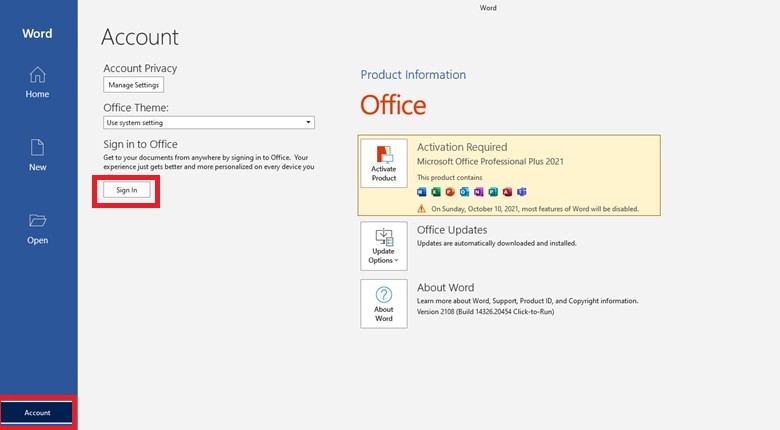The height and width of the screenshot is (430, 780).
Task: Click the Word title in the sidebar header
Action: pos(37,33)
